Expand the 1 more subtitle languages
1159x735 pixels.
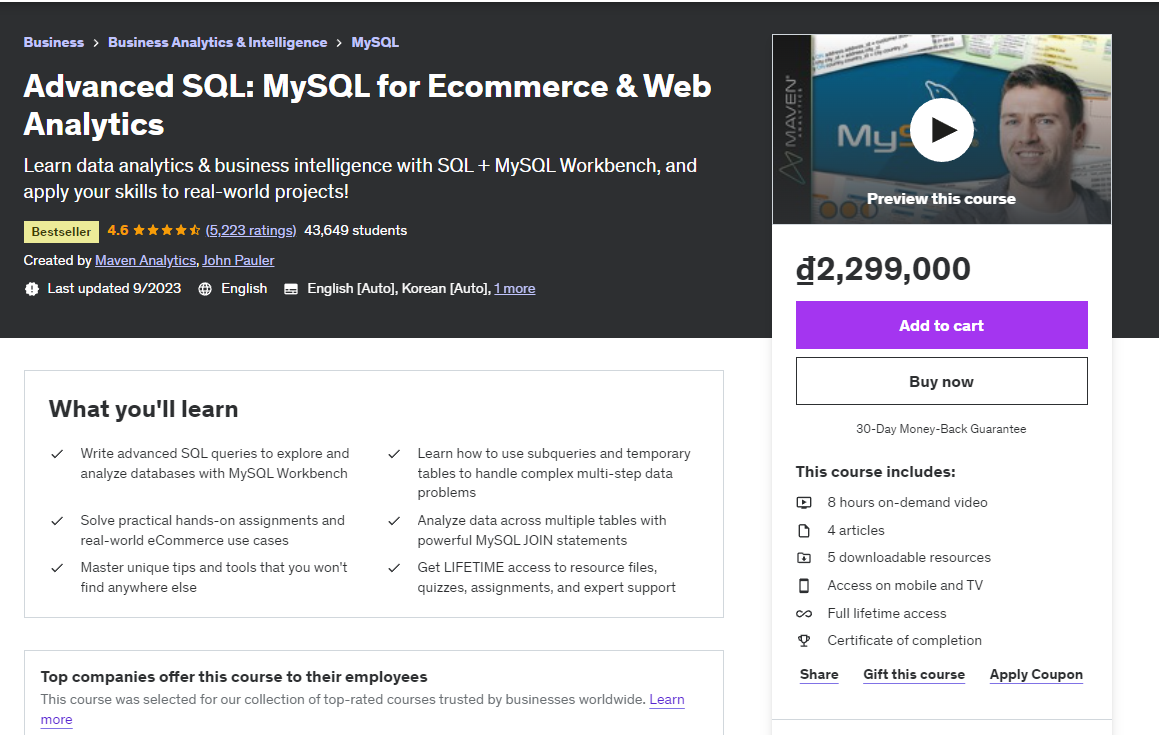tap(514, 288)
